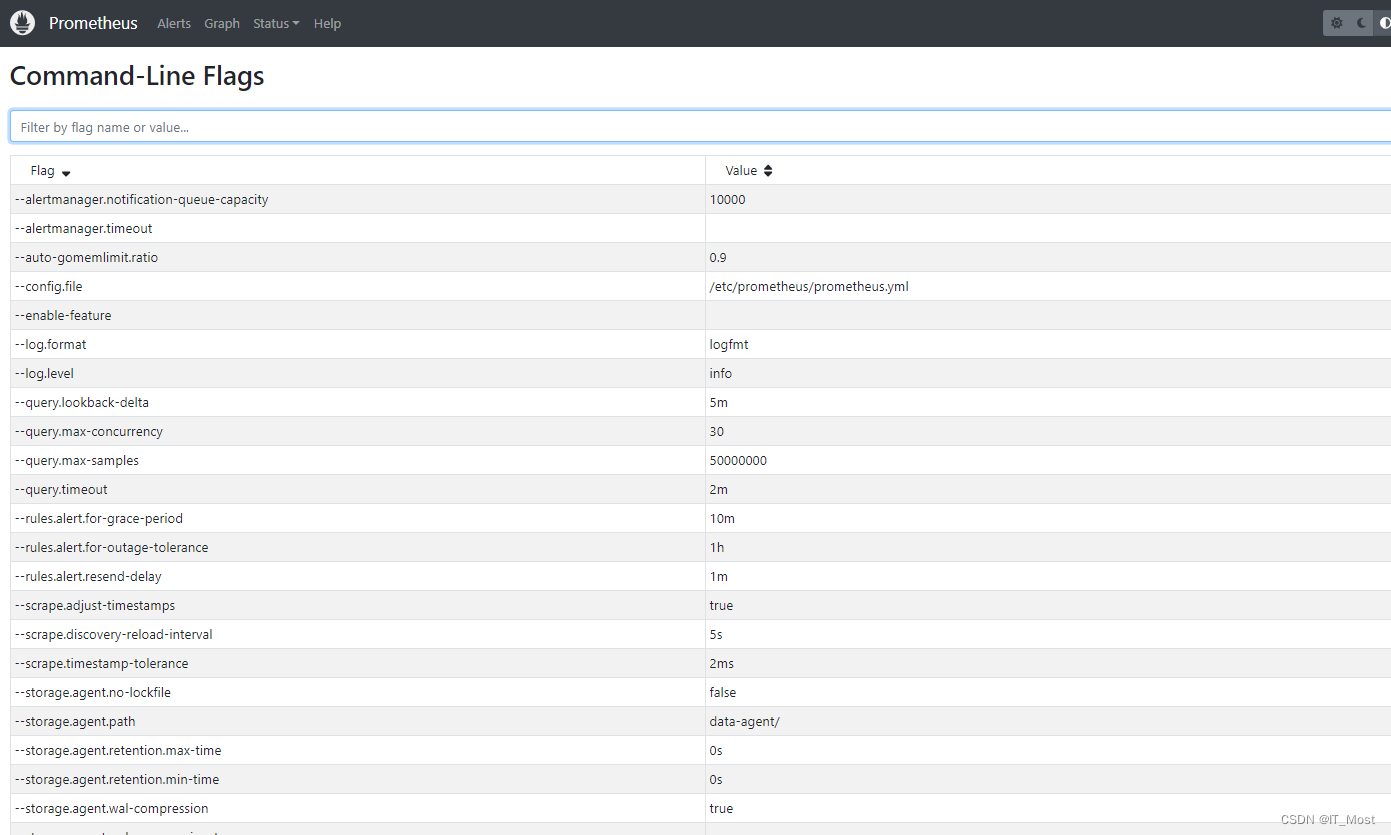Select the --rules.alert.for-outage-tolerance flag
The image size is (1391, 835).
click(x=112, y=548)
